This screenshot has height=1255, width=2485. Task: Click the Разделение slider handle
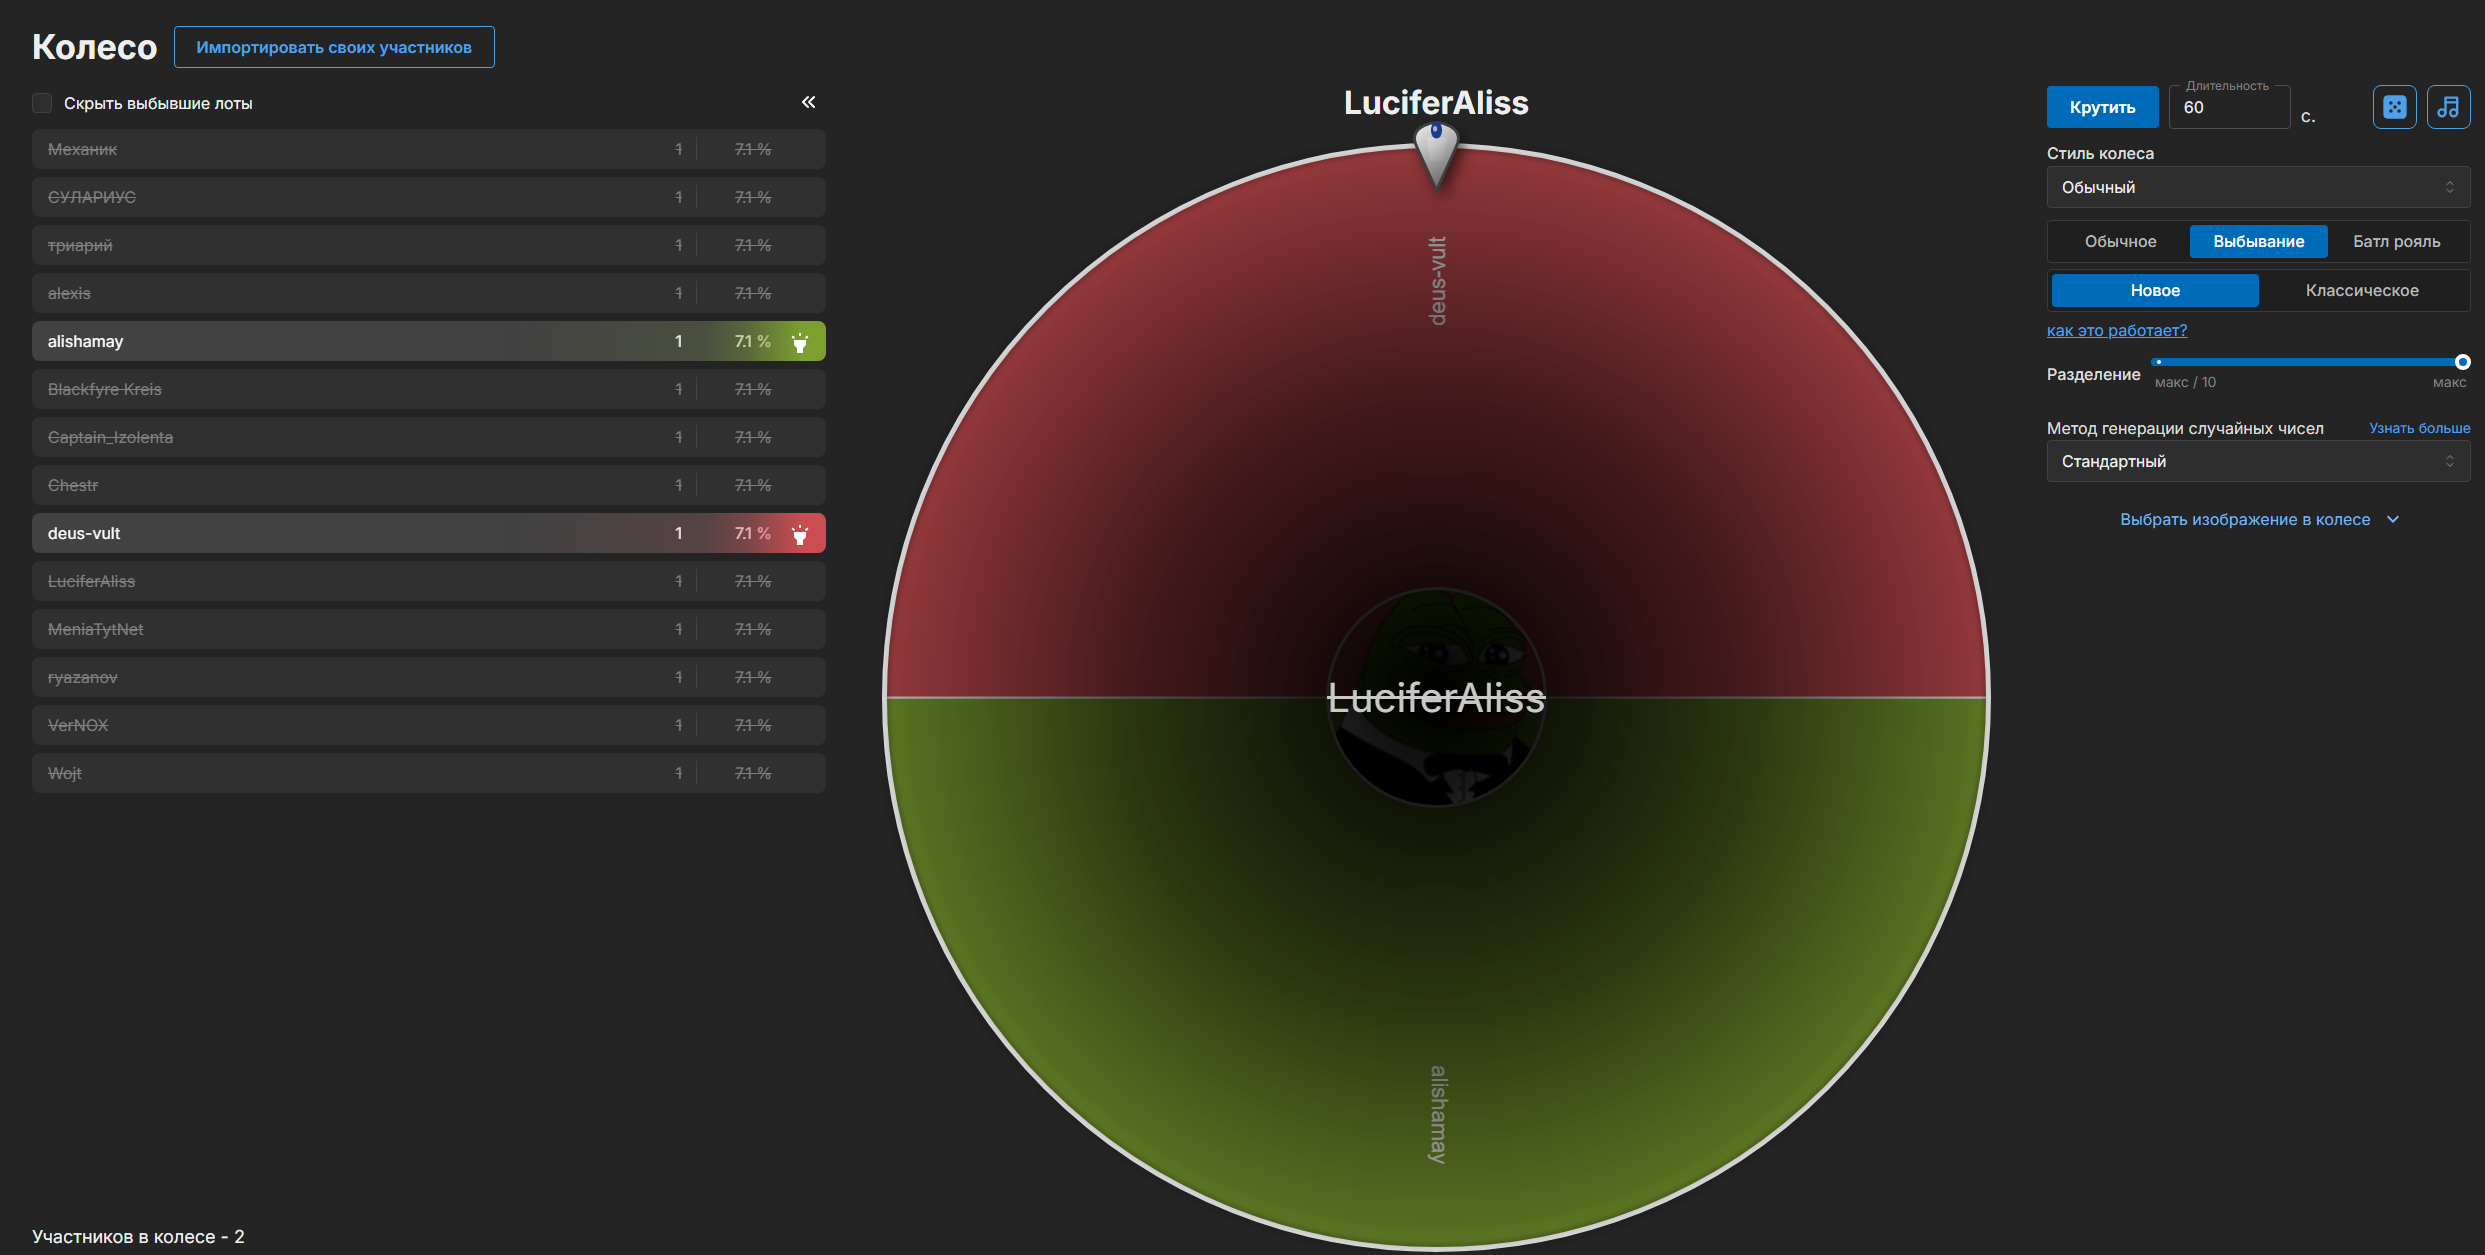2462,362
